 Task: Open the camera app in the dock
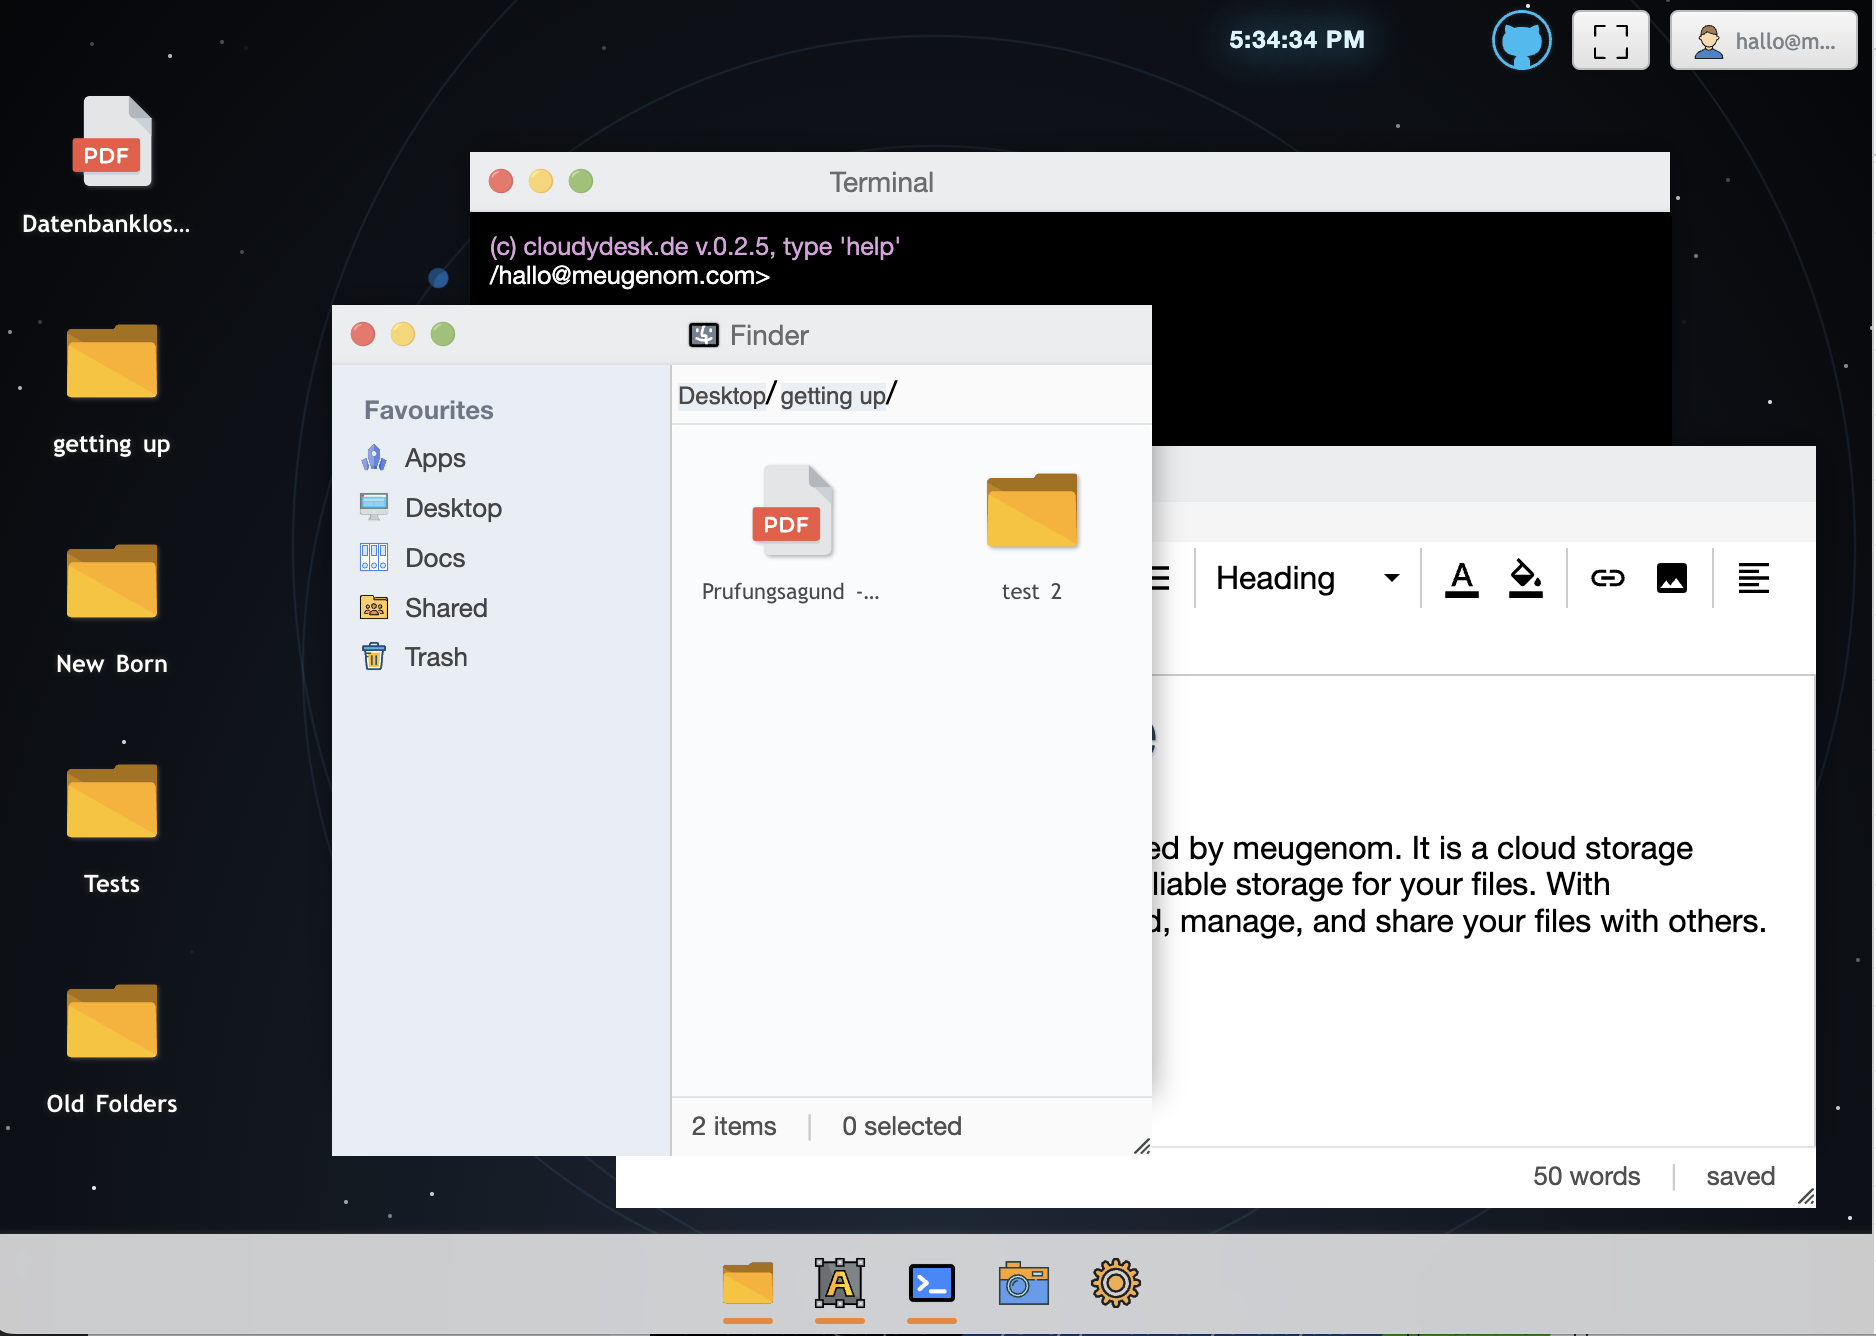click(1024, 1284)
